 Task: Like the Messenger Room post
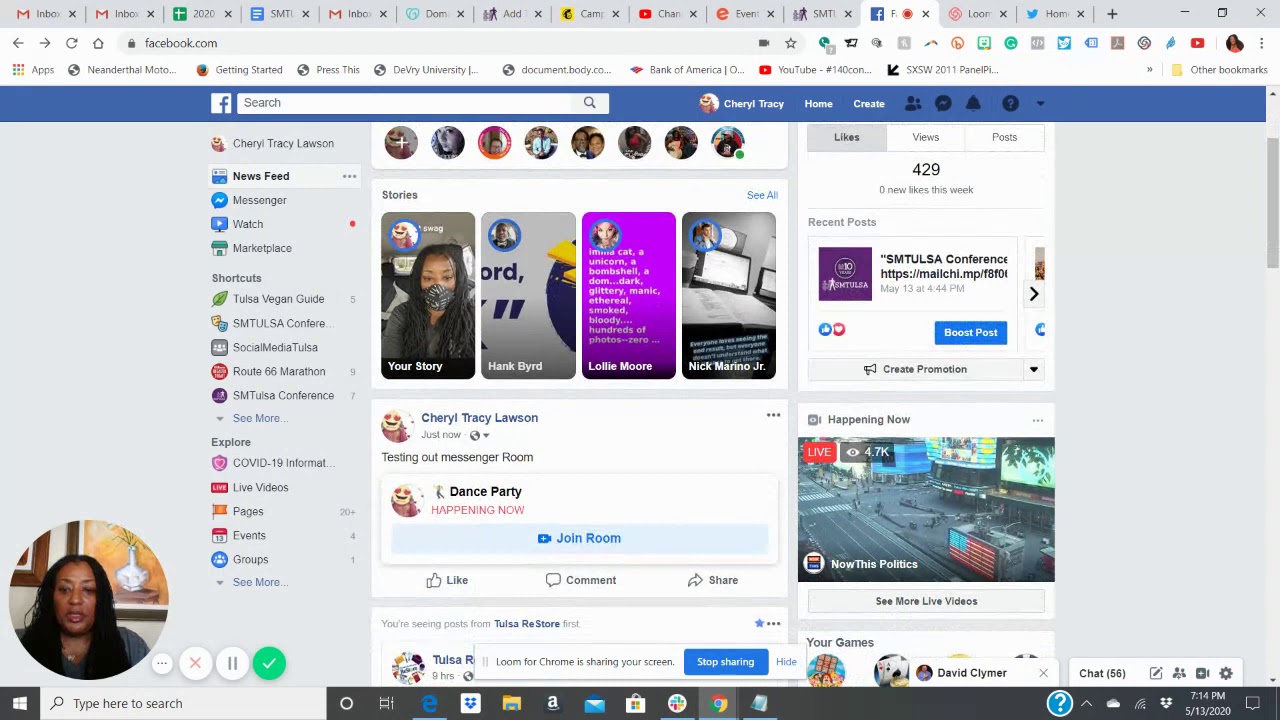point(447,580)
